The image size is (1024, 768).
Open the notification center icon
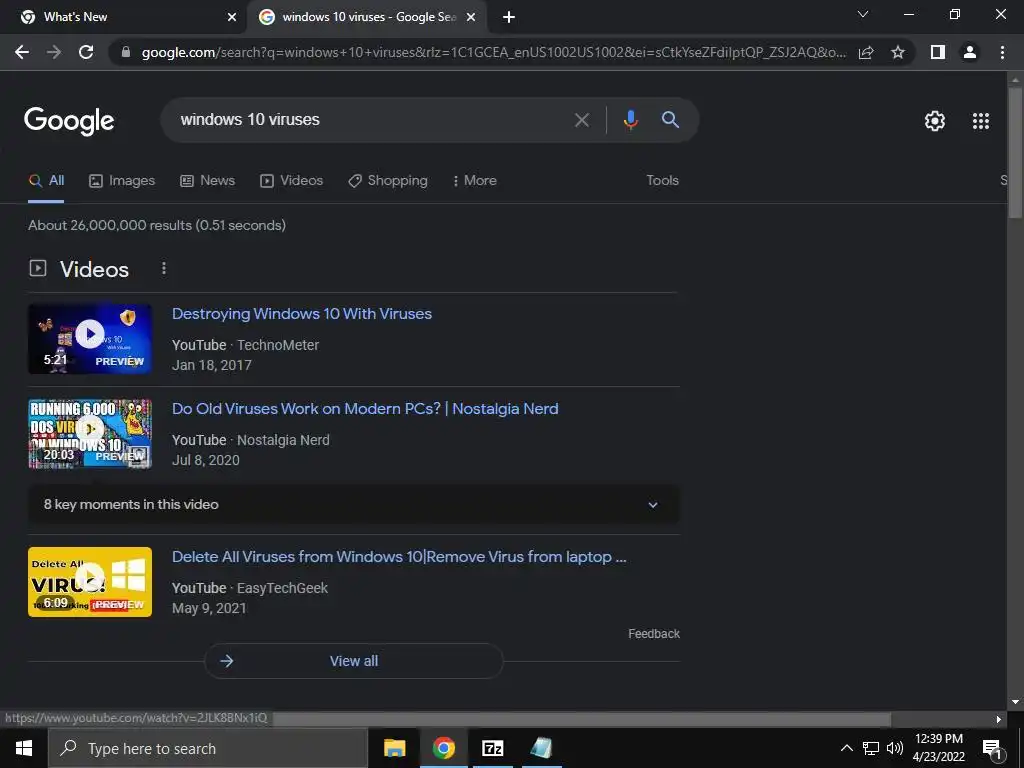point(992,748)
